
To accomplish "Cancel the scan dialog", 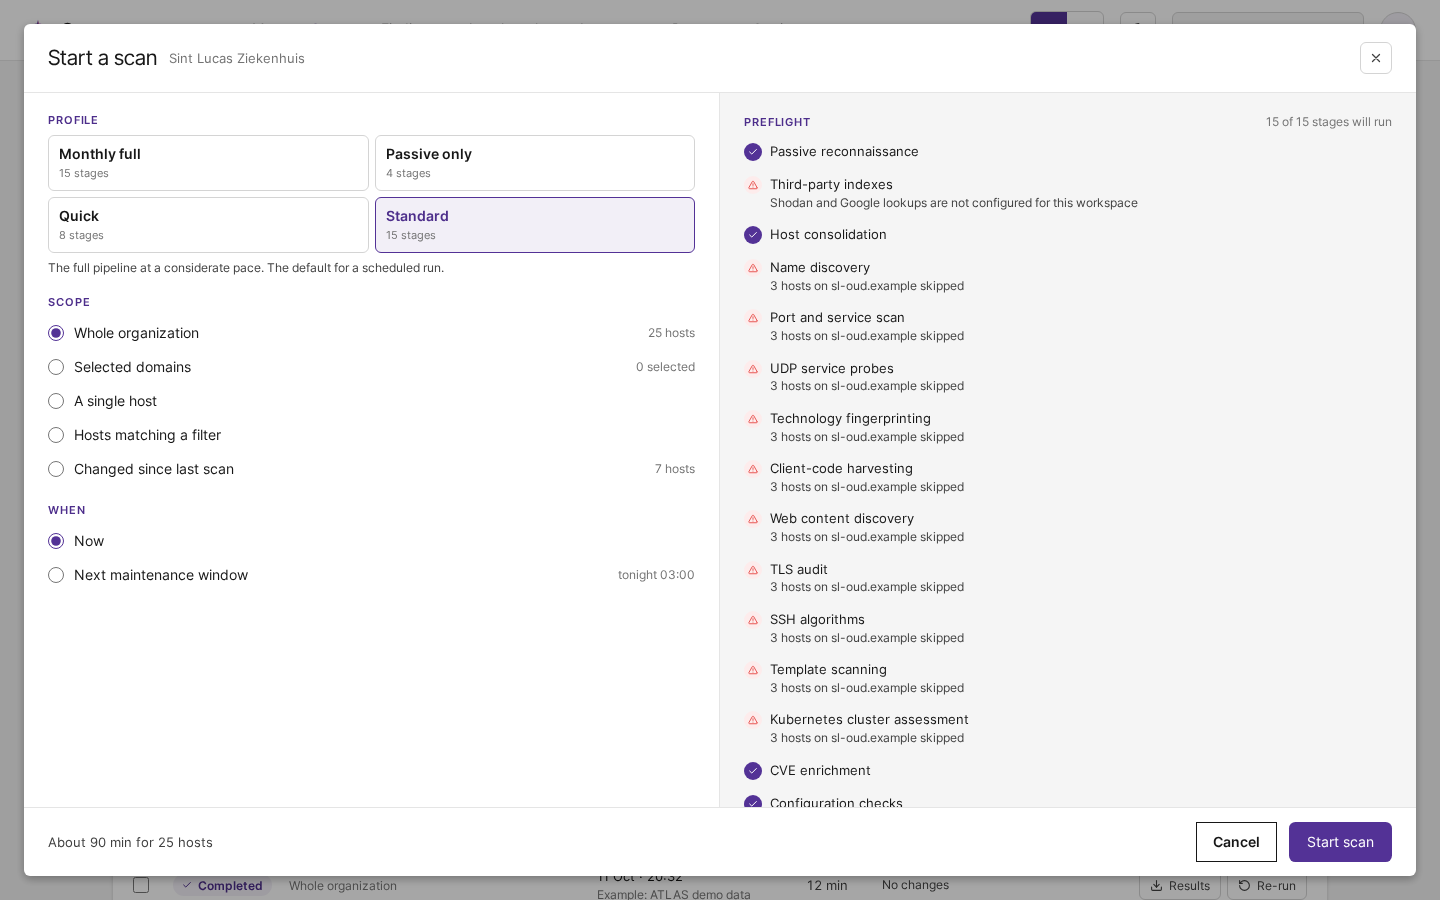I will click(x=1236, y=842).
